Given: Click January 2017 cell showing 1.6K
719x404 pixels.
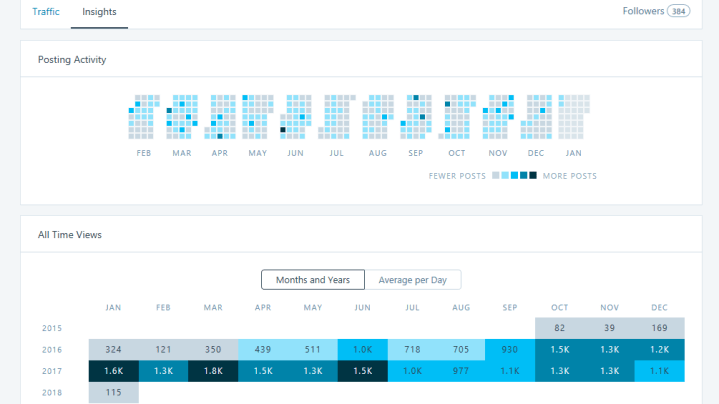Looking at the screenshot, I should click(x=113, y=372).
